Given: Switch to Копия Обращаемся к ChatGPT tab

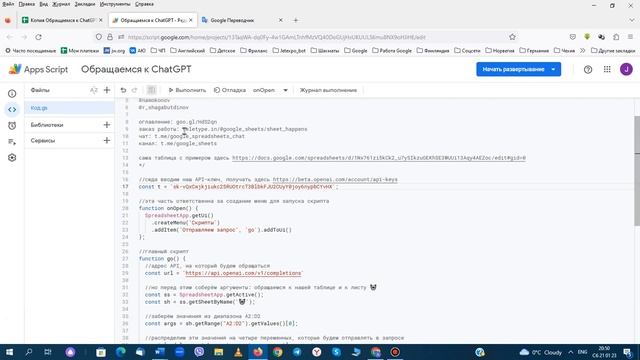Looking at the screenshot, I should pyautogui.click(x=62, y=20).
